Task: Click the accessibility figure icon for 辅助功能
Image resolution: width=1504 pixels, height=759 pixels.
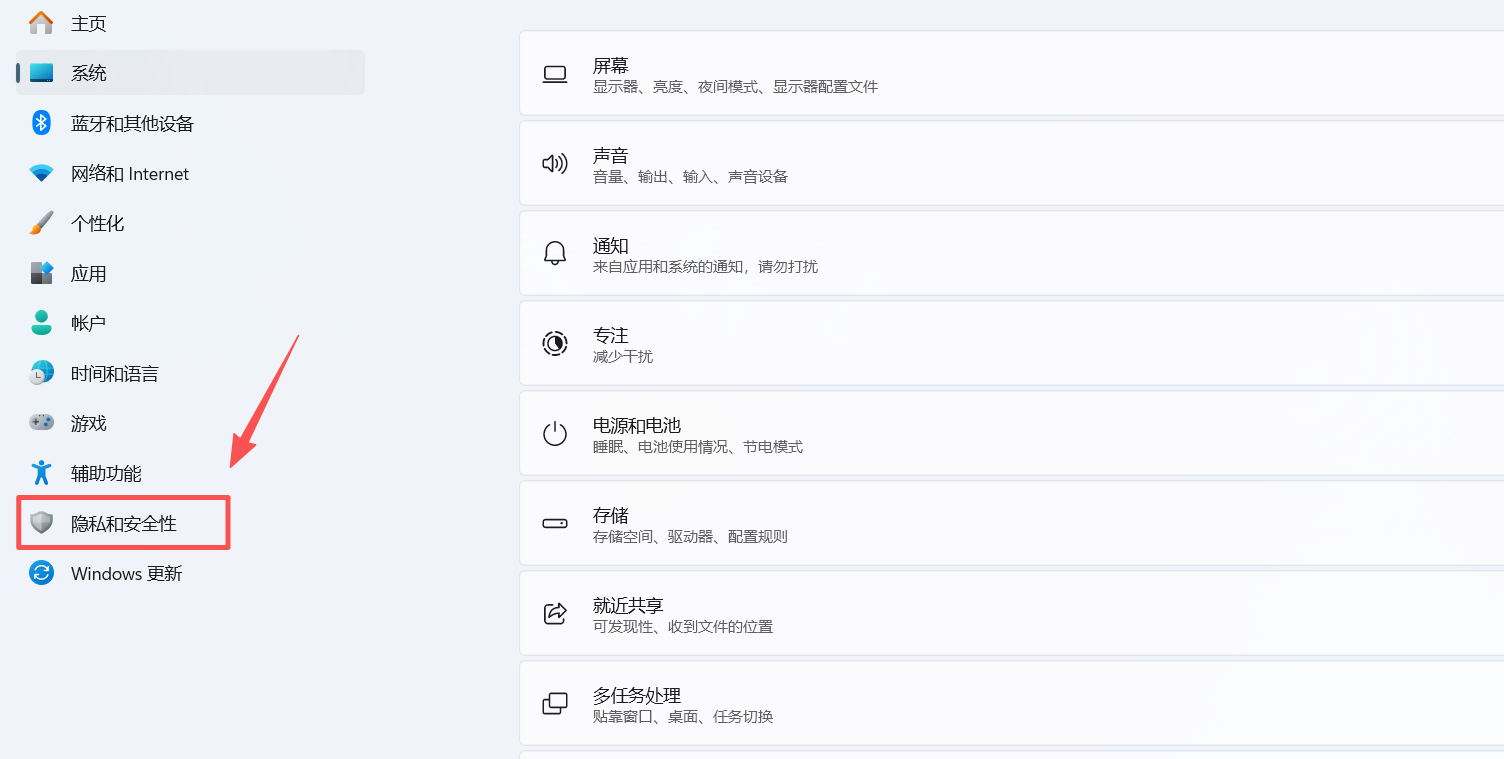Action: pyautogui.click(x=41, y=473)
